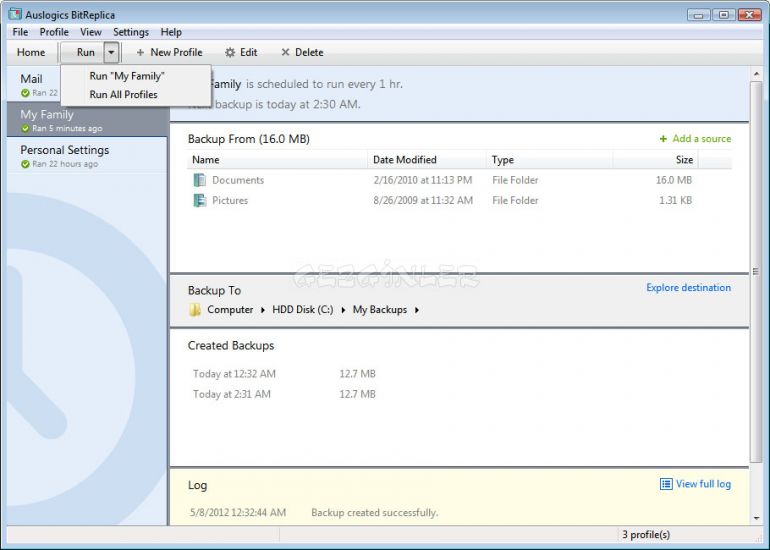Image resolution: width=770 pixels, height=550 pixels.
Task: Click the Edit toolbar button
Action: pyautogui.click(x=241, y=52)
